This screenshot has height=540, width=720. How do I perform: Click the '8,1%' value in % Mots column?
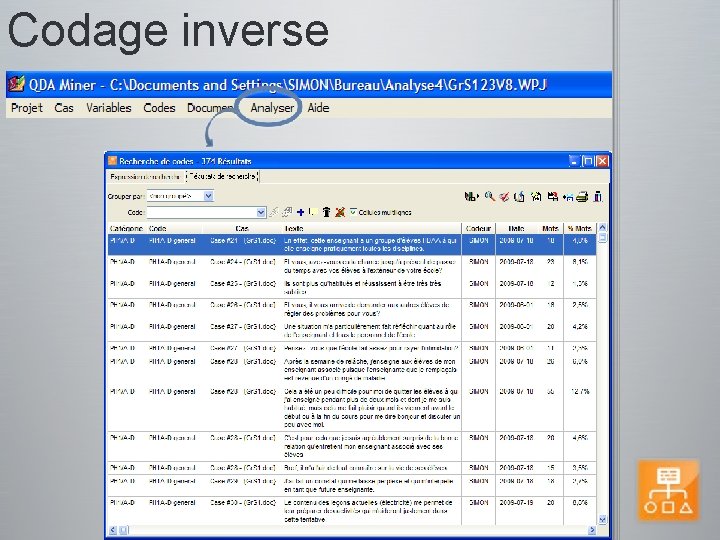pyautogui.click(x=580, y=262)
